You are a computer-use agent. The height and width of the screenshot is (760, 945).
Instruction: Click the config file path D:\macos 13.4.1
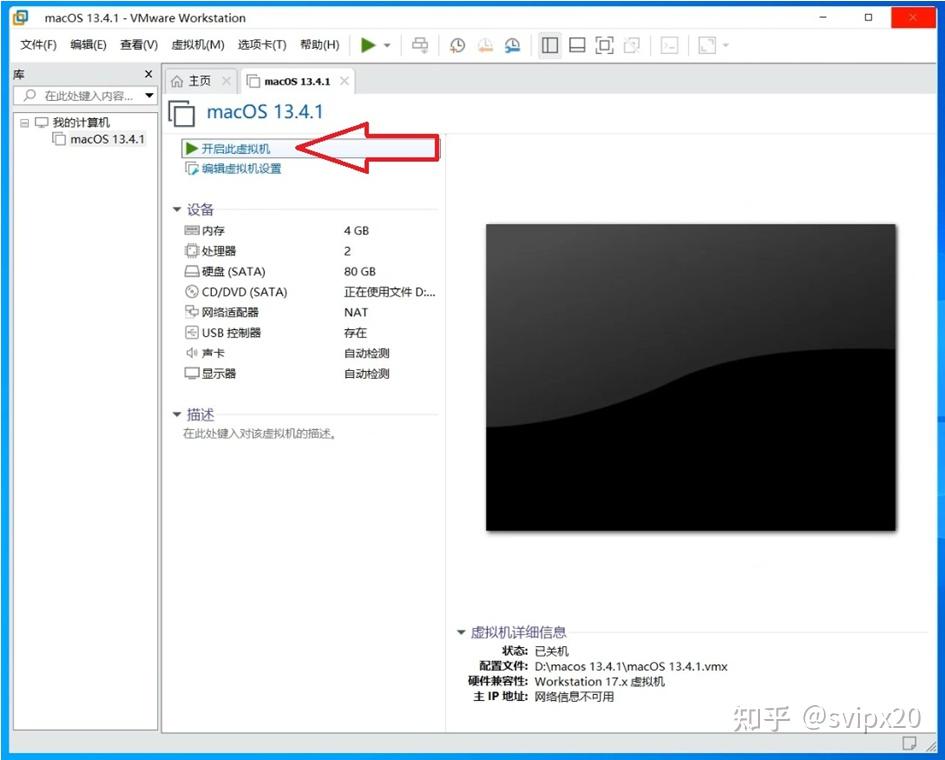click(x=631, y=667)
